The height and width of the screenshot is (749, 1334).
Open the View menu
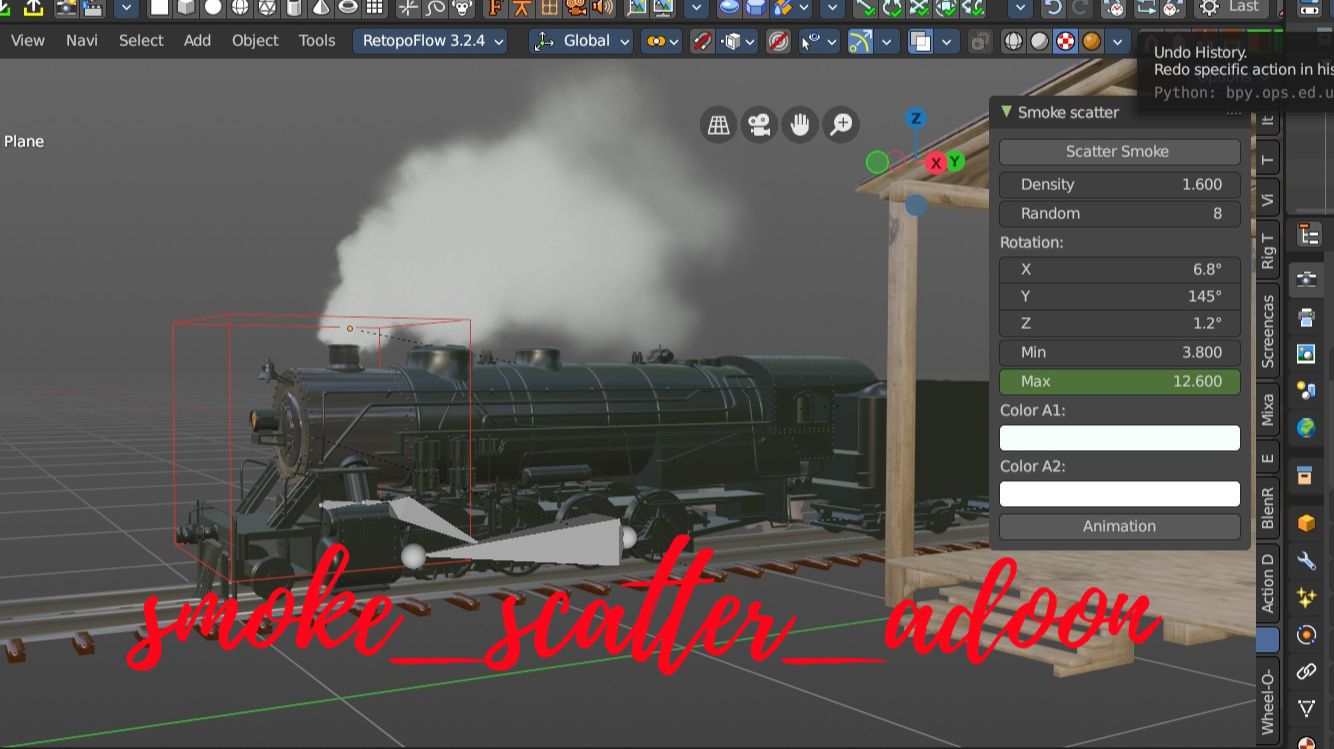27,41
